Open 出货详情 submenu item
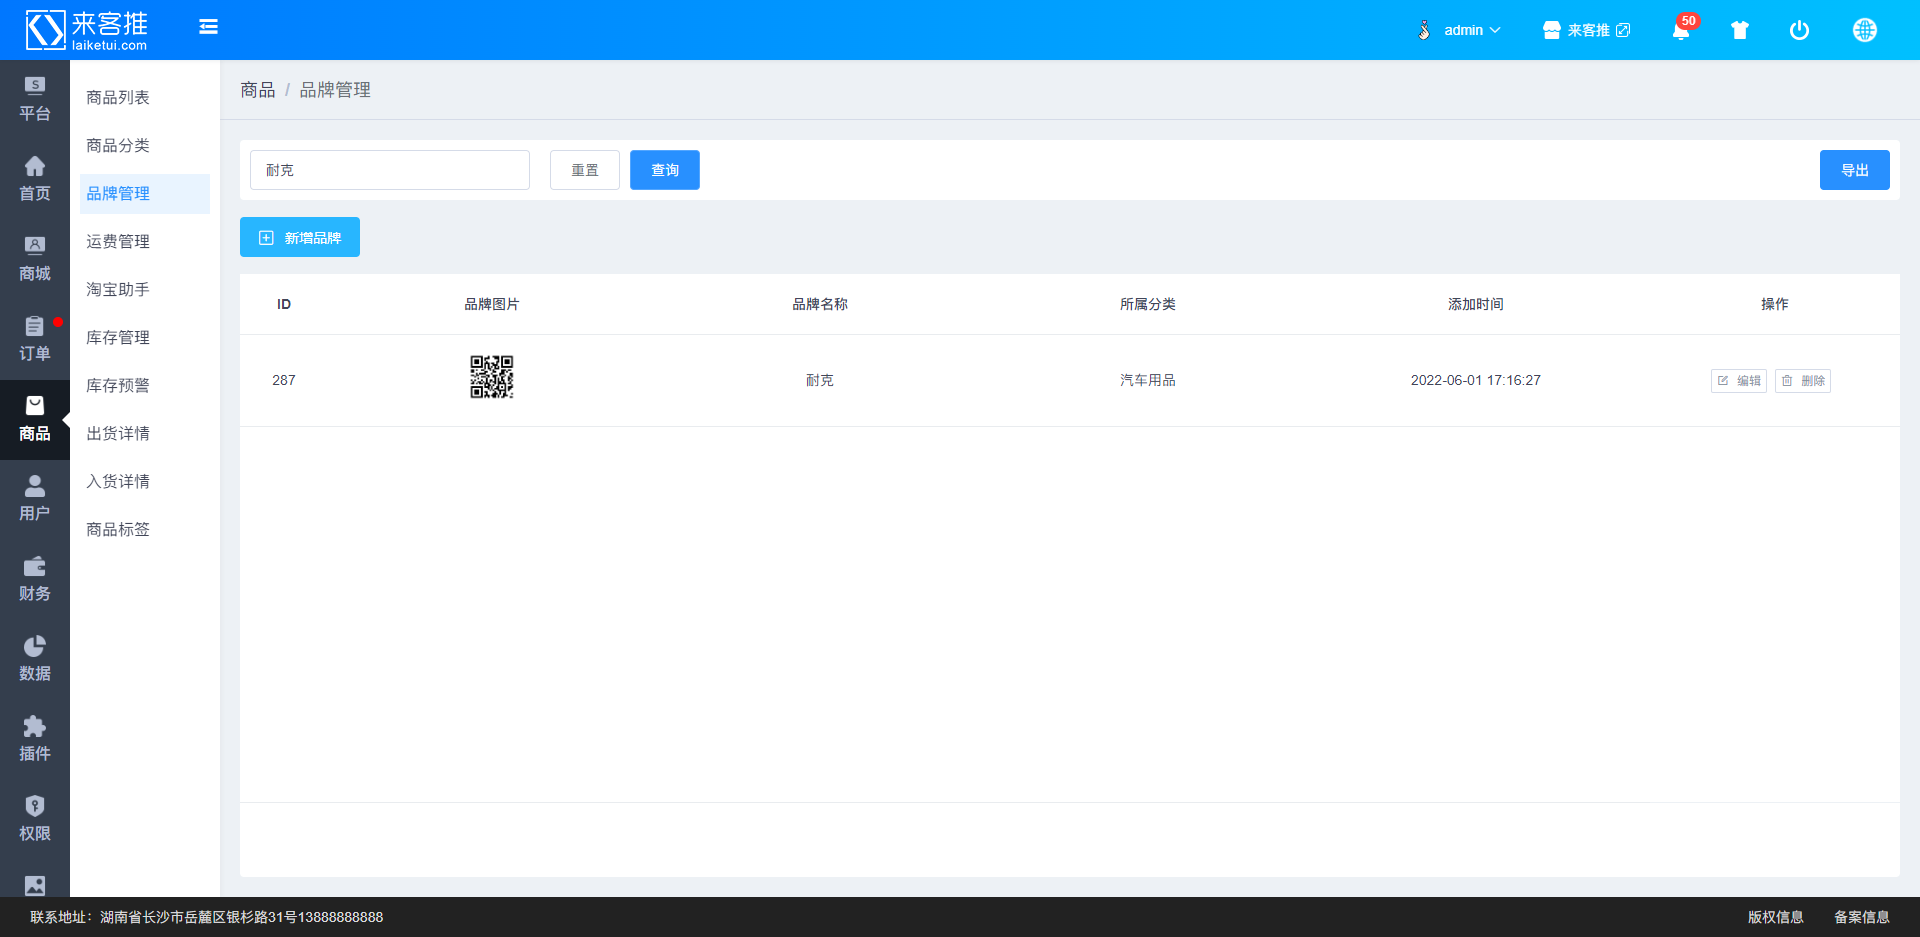Image resolution: width=1920 pixels, height=937 pixels. [x=118, y=433]
